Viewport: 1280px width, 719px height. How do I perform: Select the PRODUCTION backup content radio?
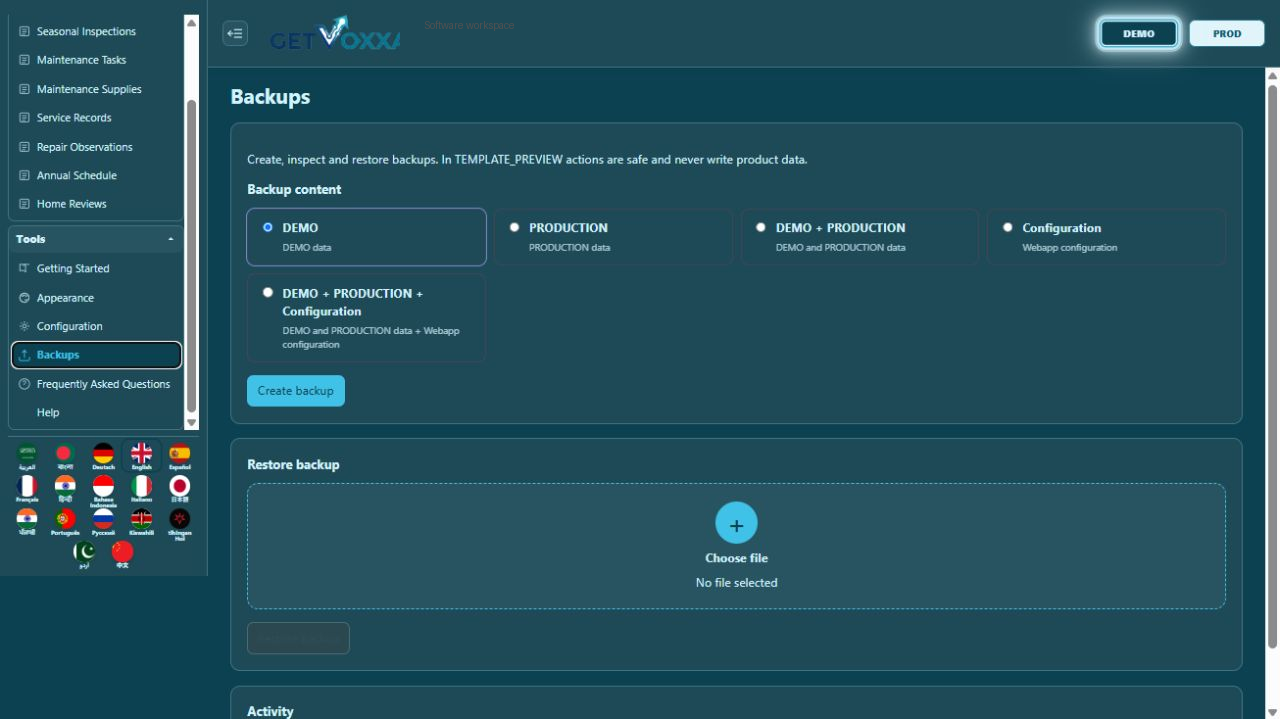point(515,228)
